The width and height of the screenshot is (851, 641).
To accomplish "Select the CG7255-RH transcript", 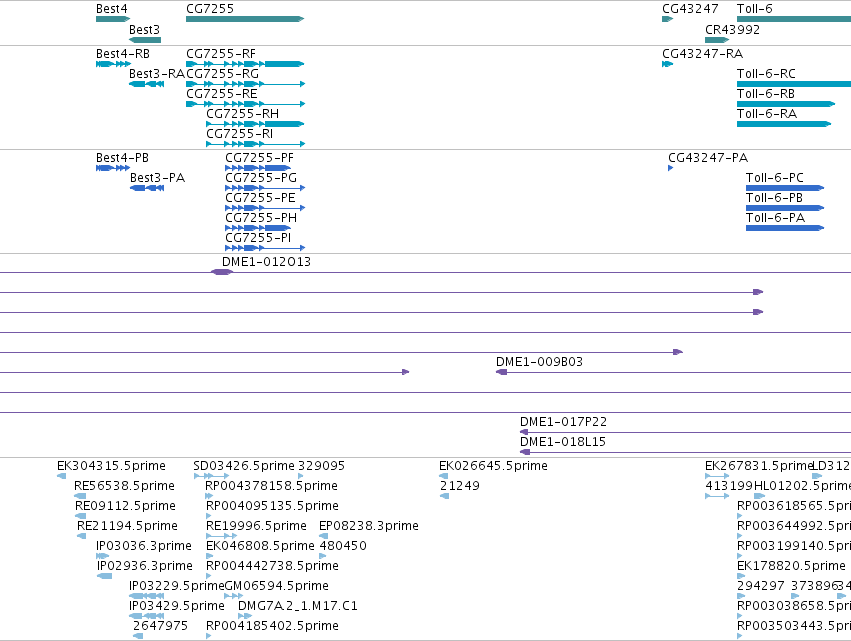I will (x=255, y=124).
